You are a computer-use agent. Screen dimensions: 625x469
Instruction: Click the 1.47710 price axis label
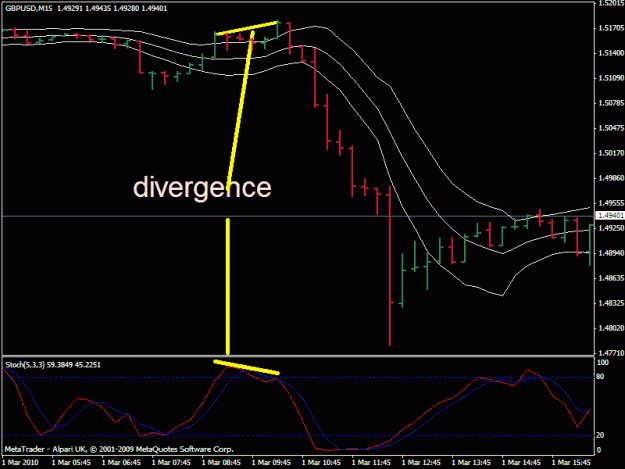click(x=611, y=353)
